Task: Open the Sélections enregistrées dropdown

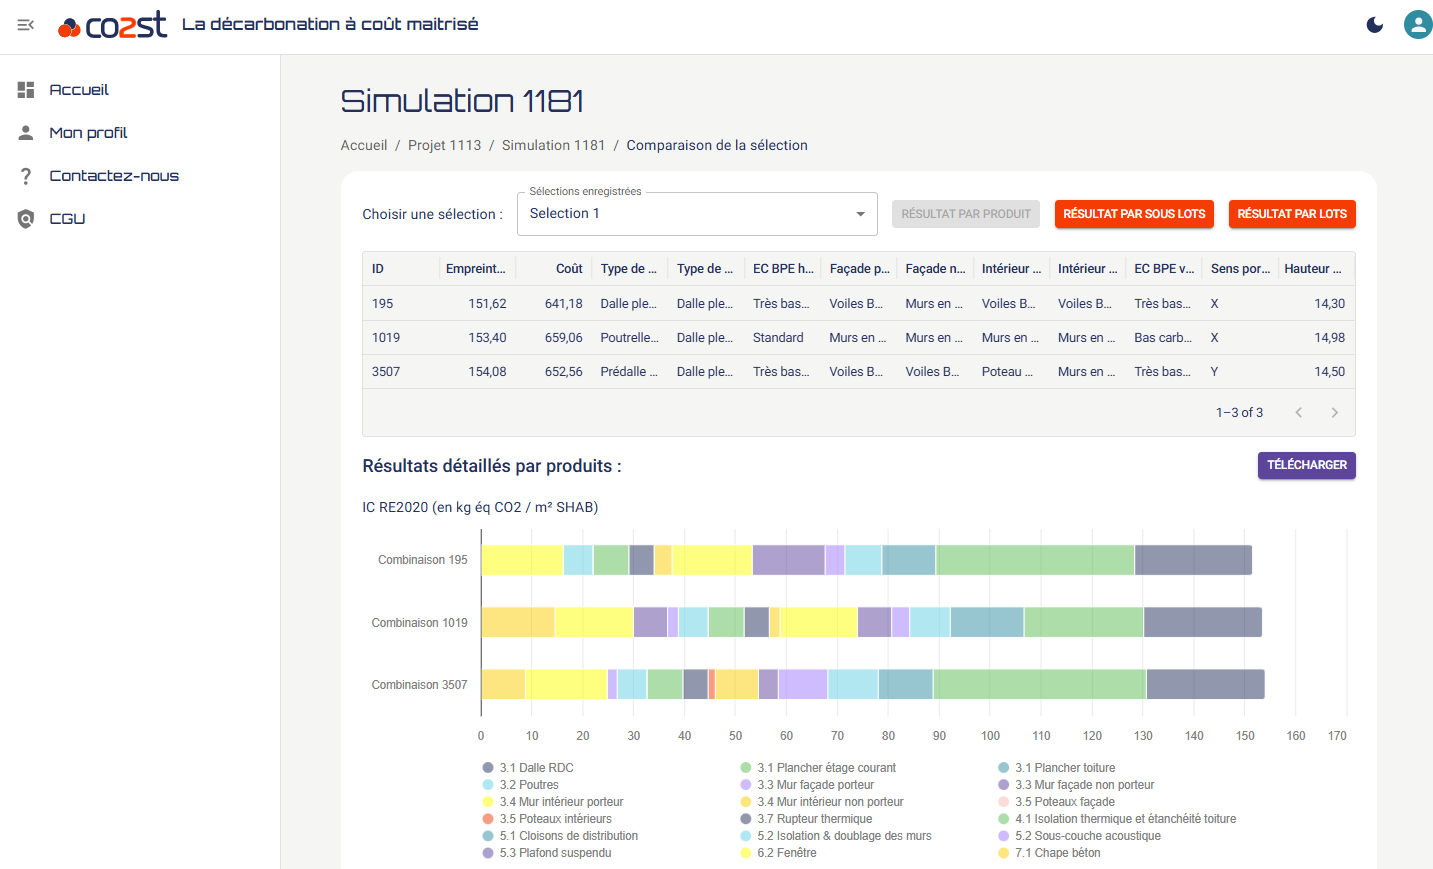Action: pos(696,214)
